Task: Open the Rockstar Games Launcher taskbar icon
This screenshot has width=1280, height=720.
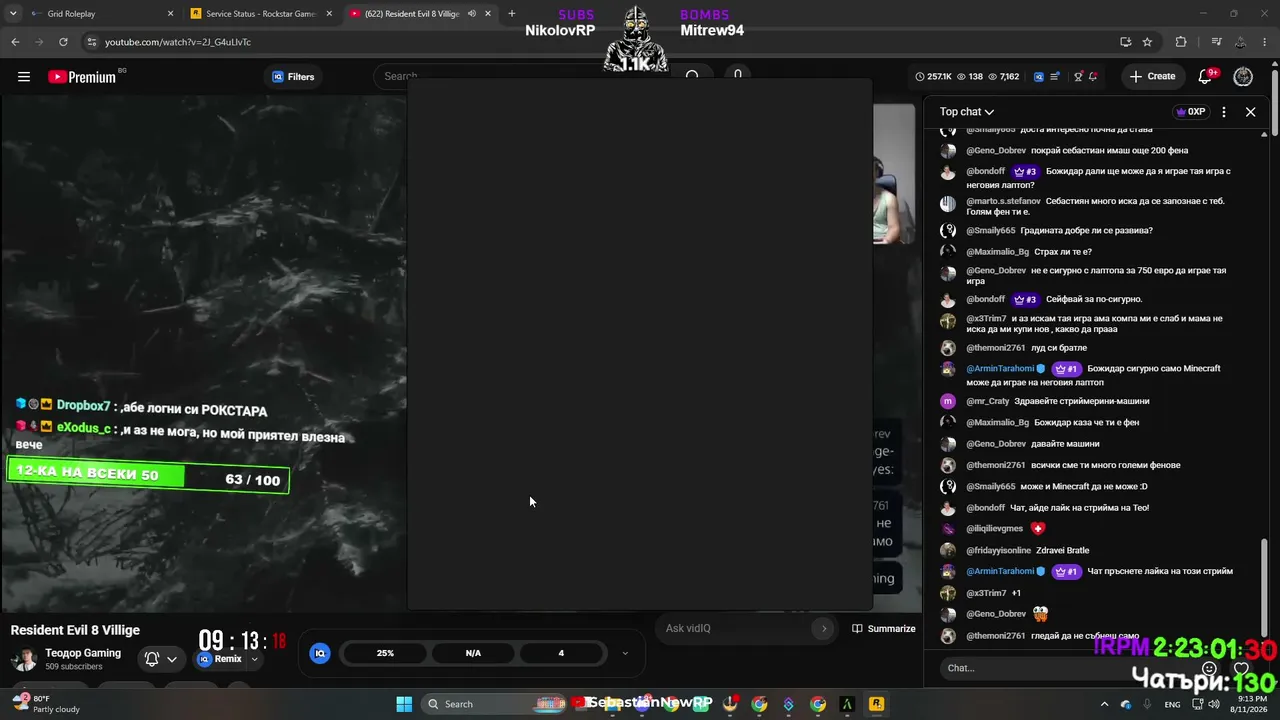Action: click(876, 704)
